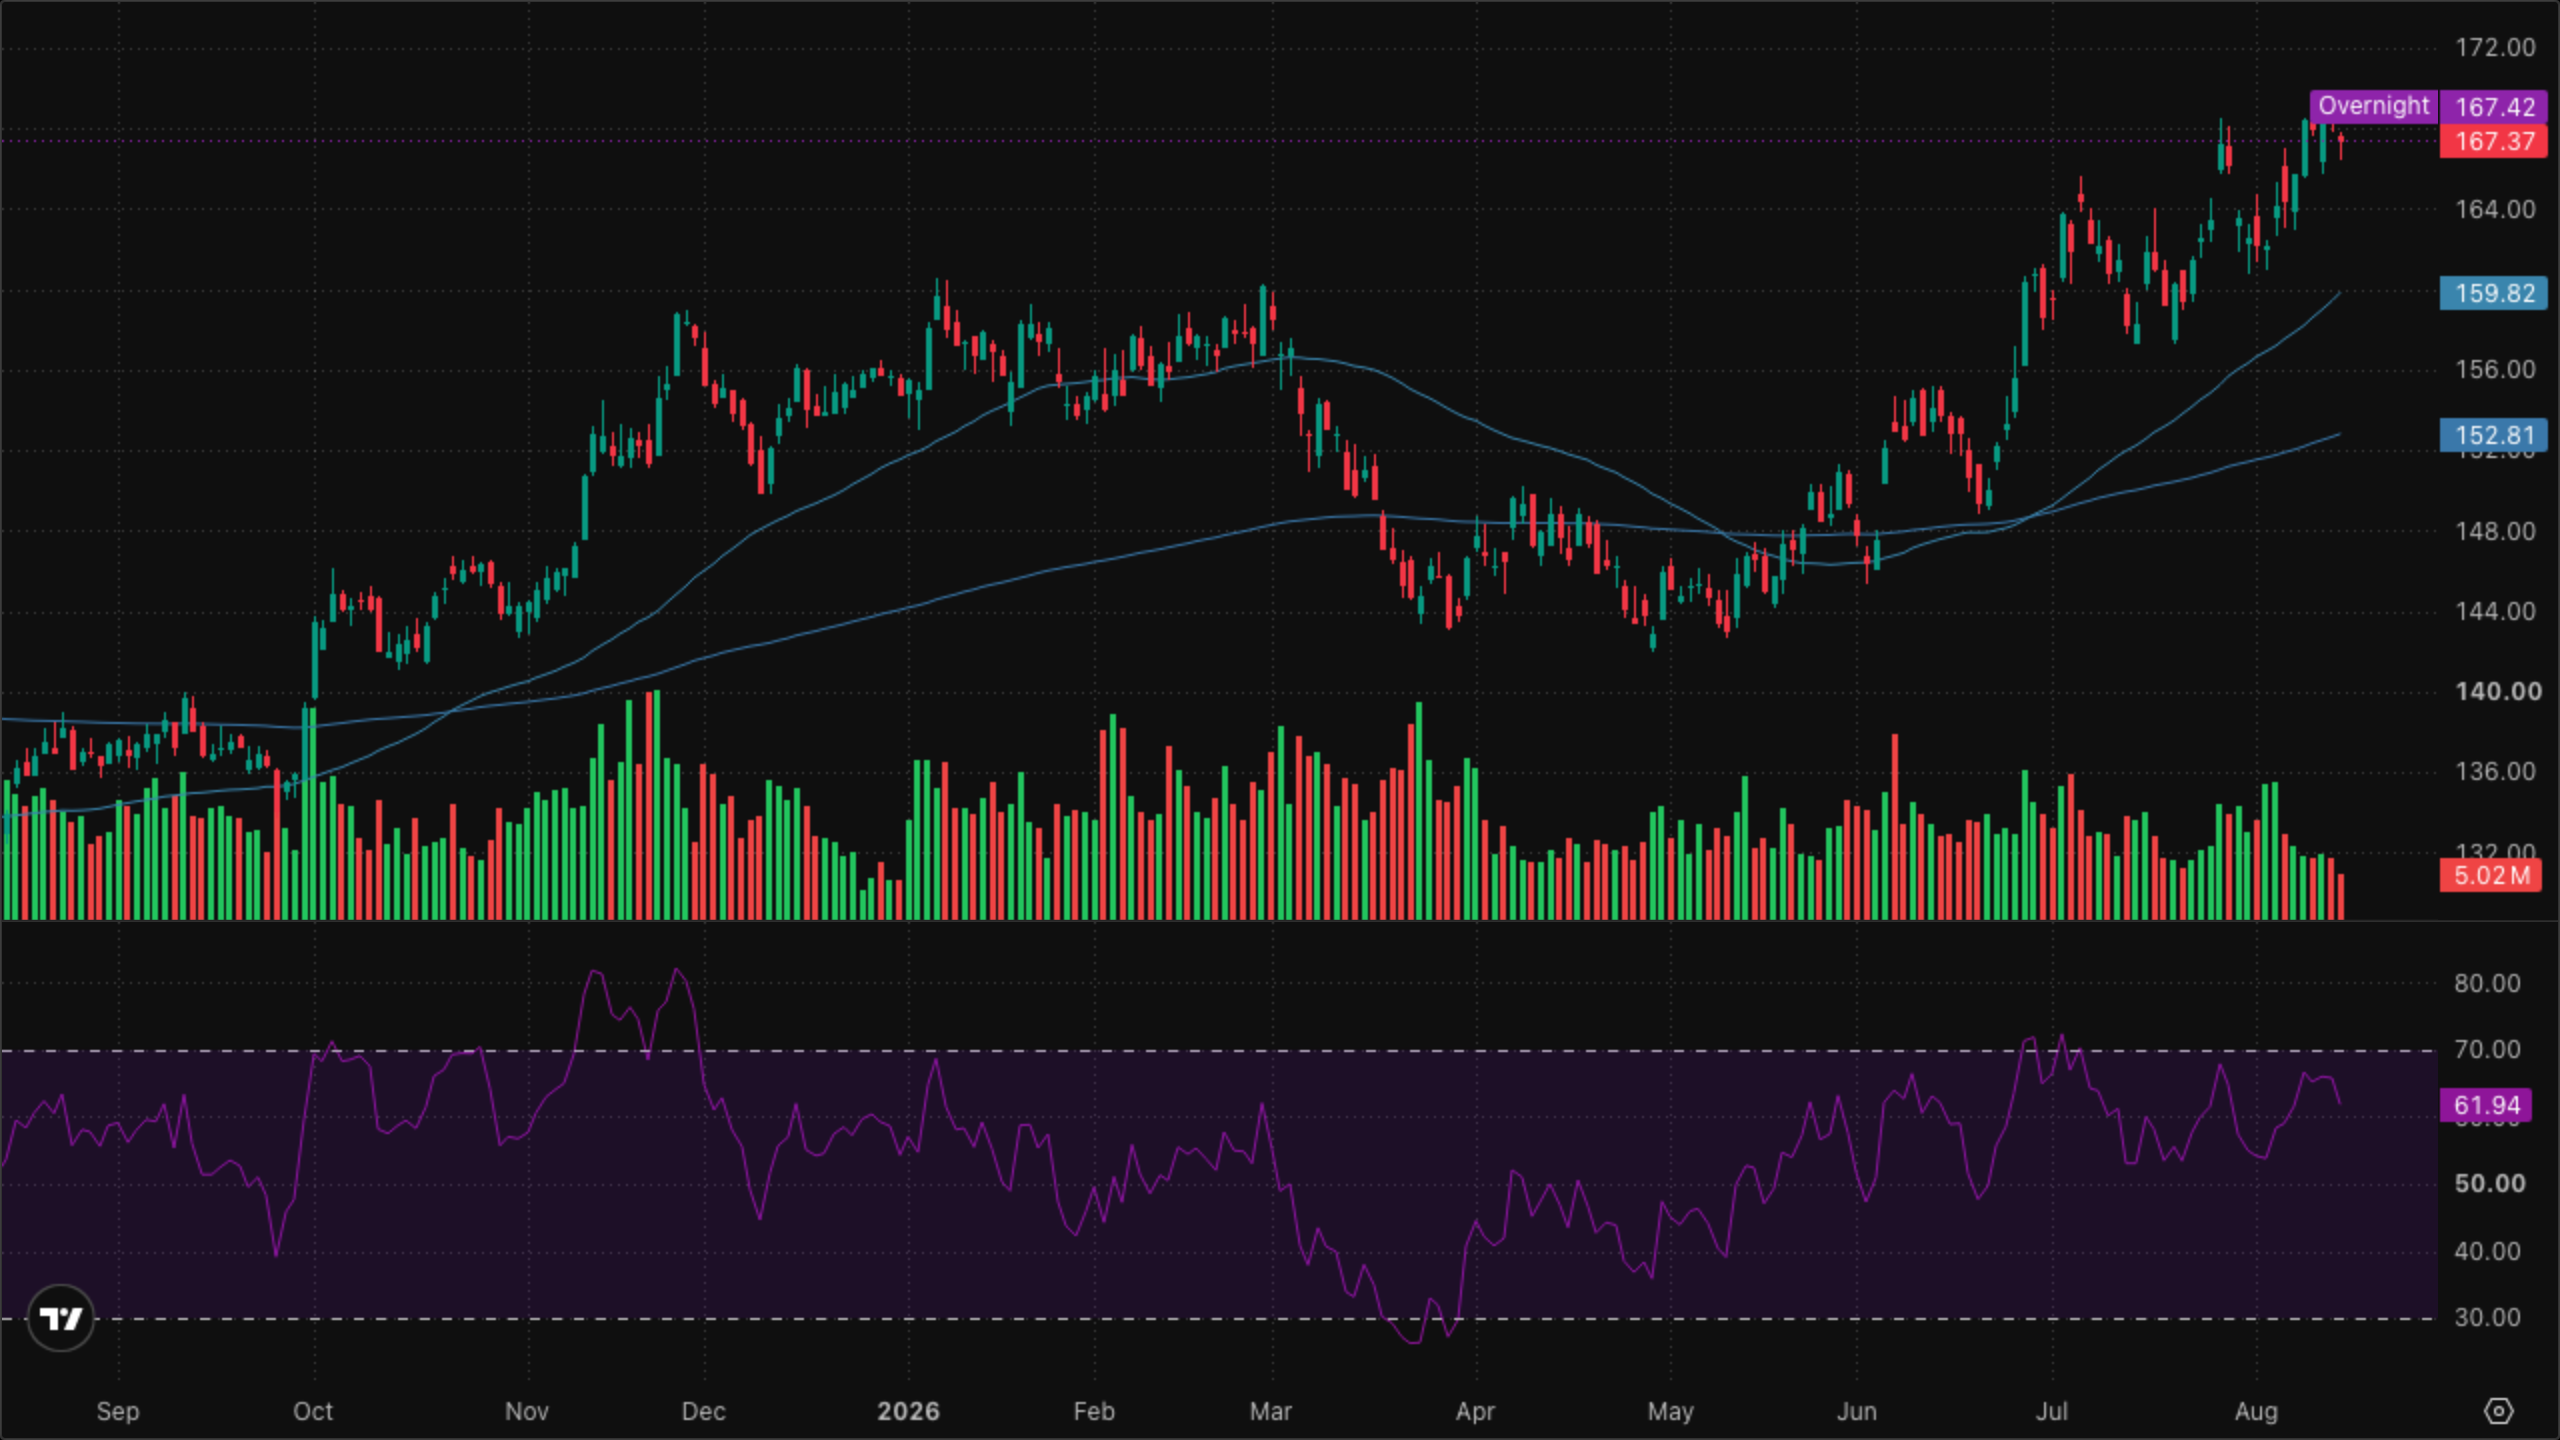Select the Aug label on time axis
This screenshot has height=1440, width=2560.
pos(2256,1412)
